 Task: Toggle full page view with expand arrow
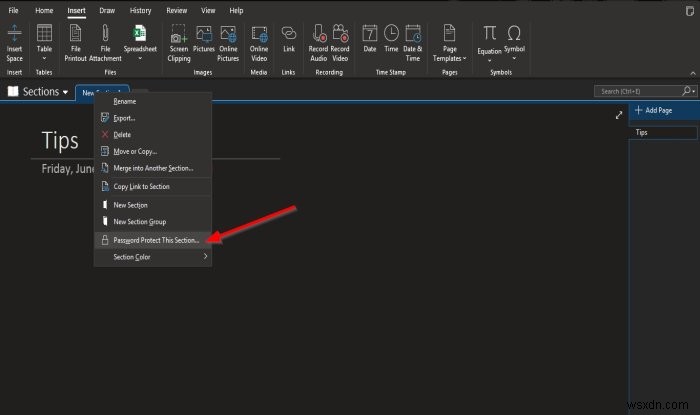pyautogui.click(x=619, y=115)
